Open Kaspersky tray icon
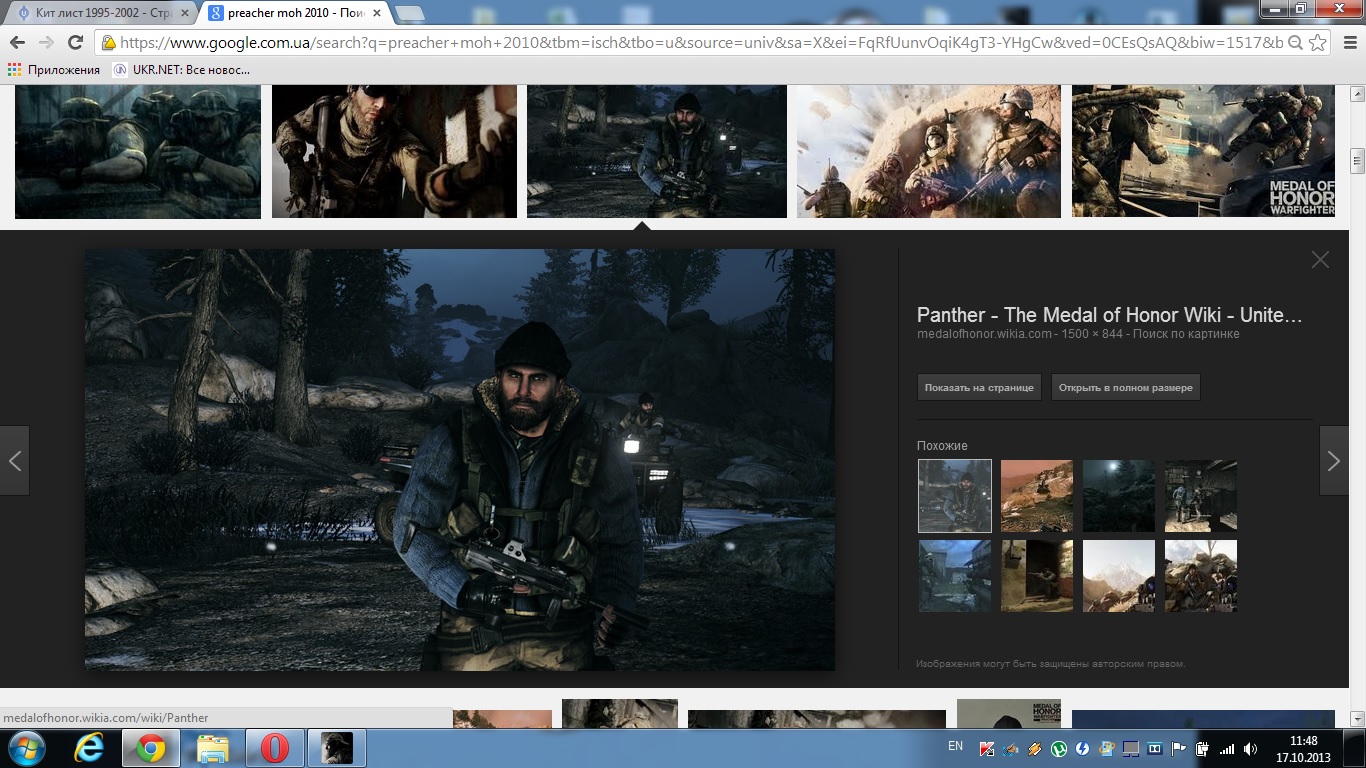 (x=987, y=748)
